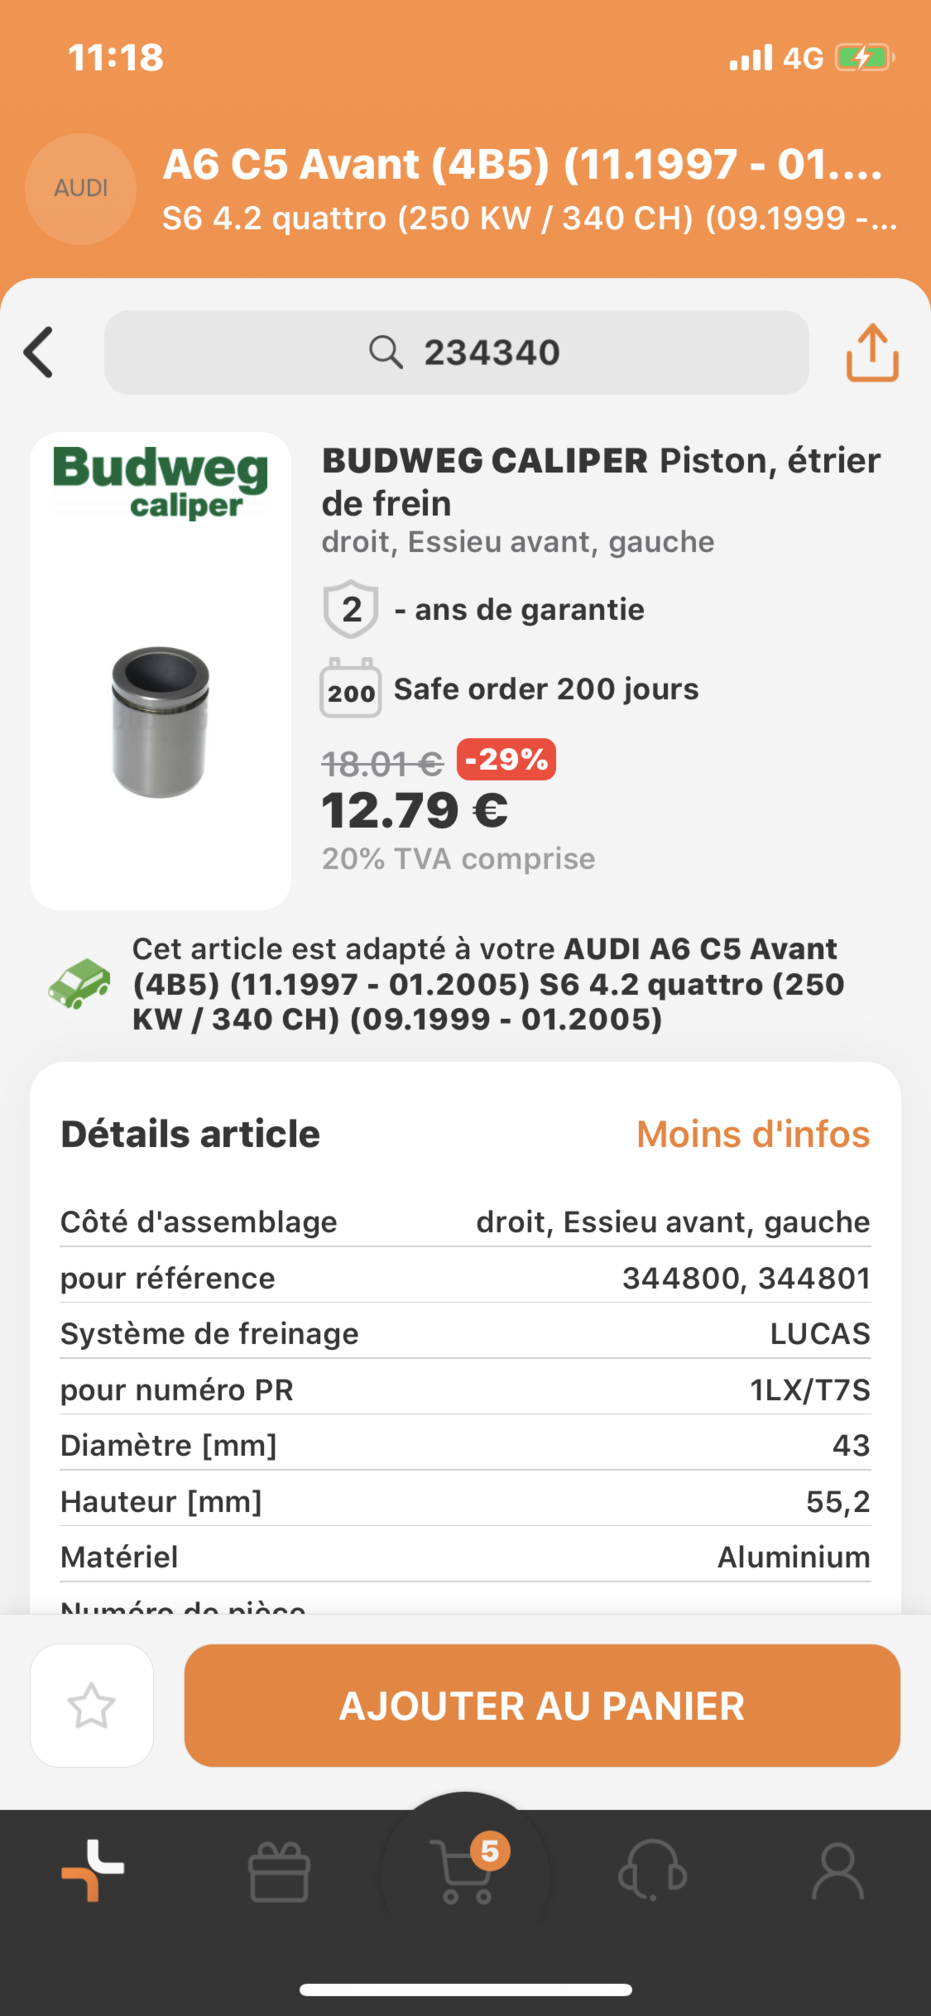931x2016 pixels.
Task: Tap the Budweg caliper brand logo
Action: pos(161,483)
